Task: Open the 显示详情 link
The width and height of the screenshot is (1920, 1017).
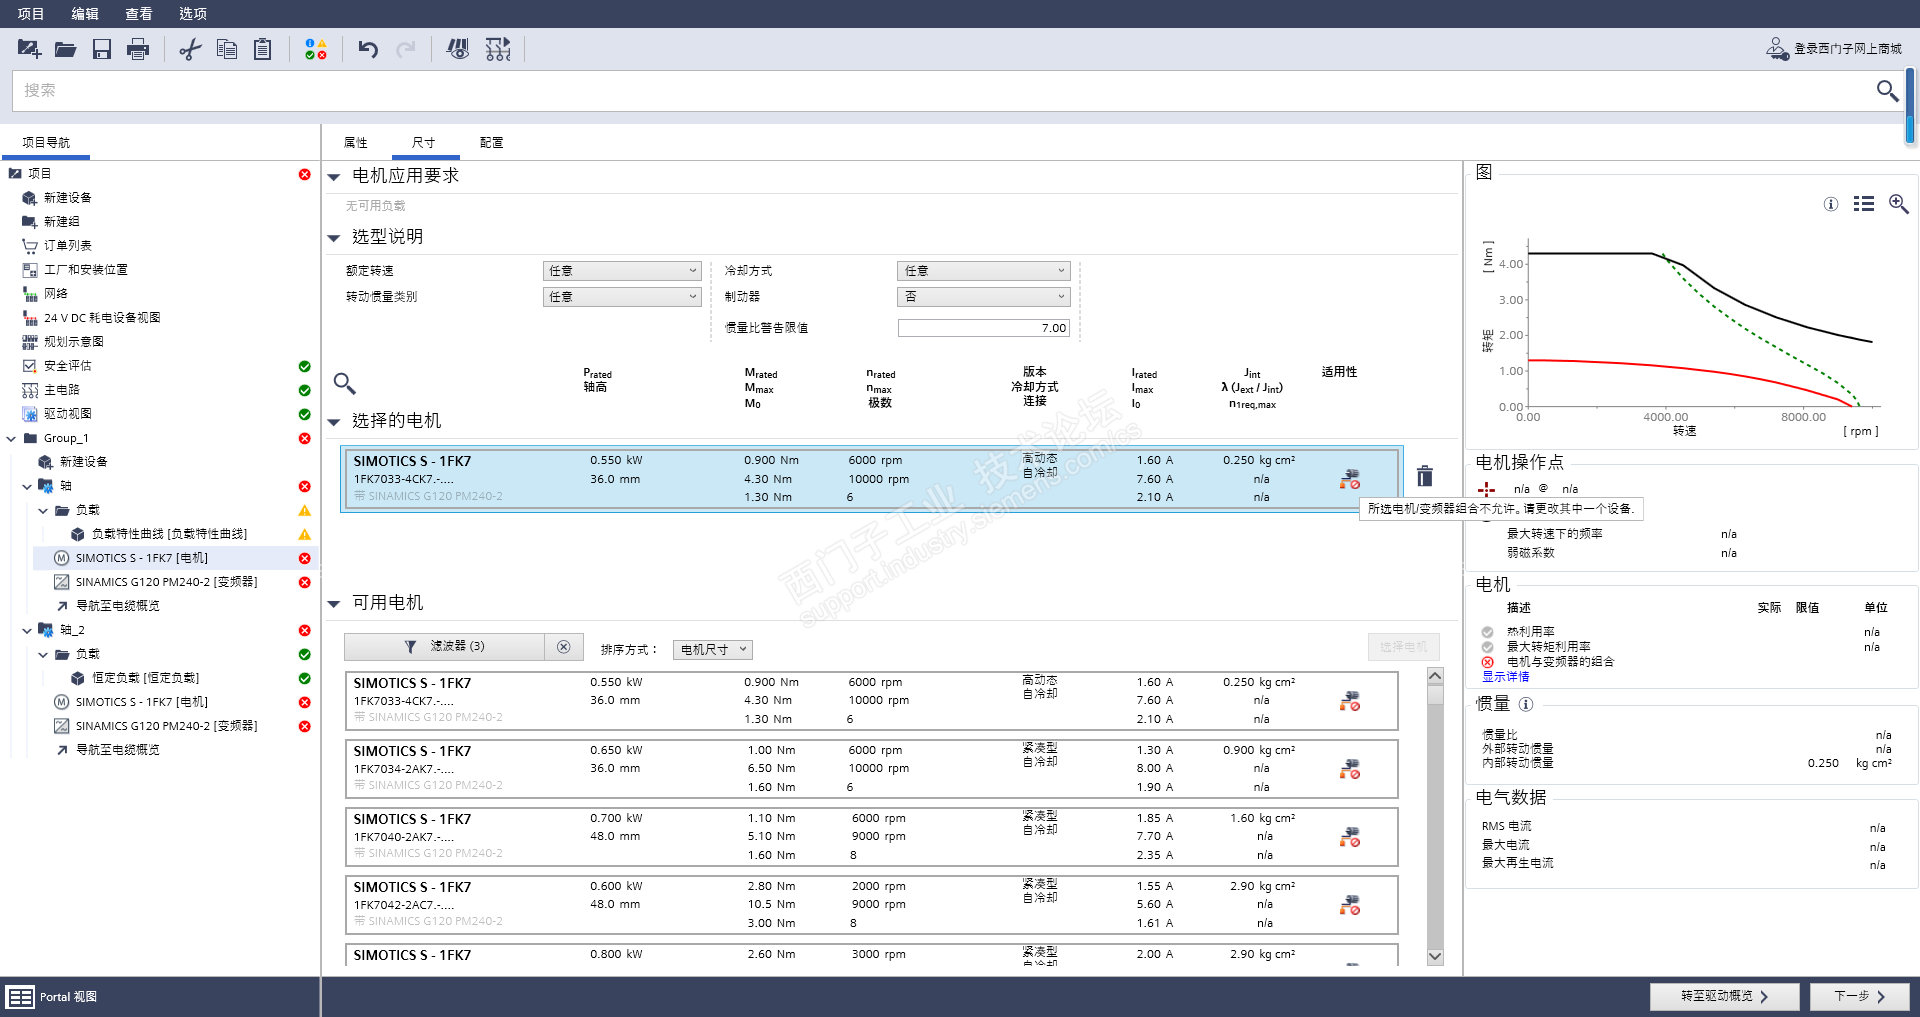Action: click(1506, 677)
